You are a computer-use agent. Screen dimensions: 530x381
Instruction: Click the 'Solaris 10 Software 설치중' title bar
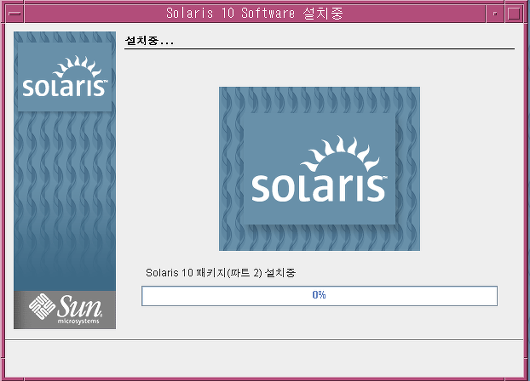[255, 14]
